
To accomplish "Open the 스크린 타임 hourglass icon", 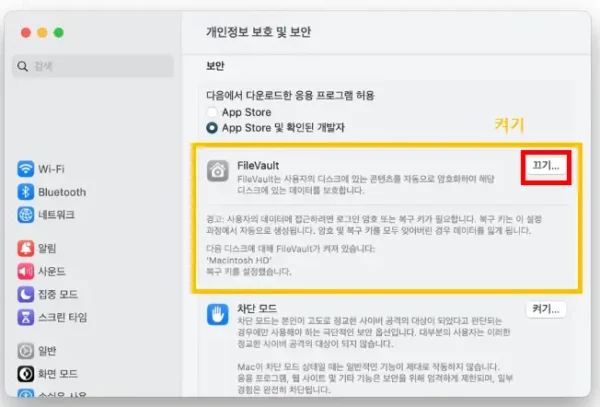I will [26, 317].
